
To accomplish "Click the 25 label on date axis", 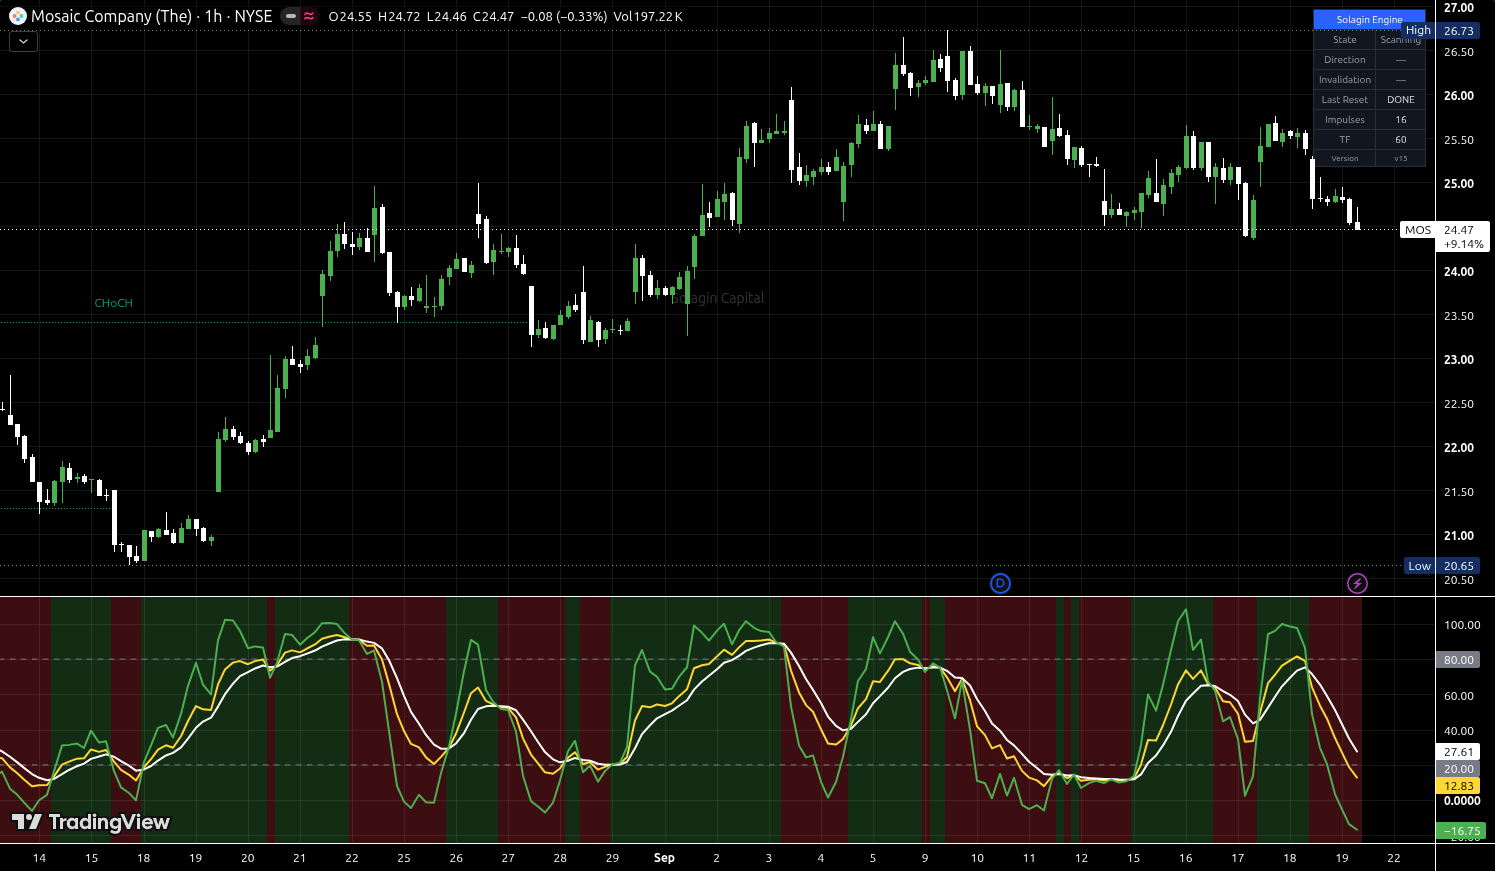I will point(404,858).
